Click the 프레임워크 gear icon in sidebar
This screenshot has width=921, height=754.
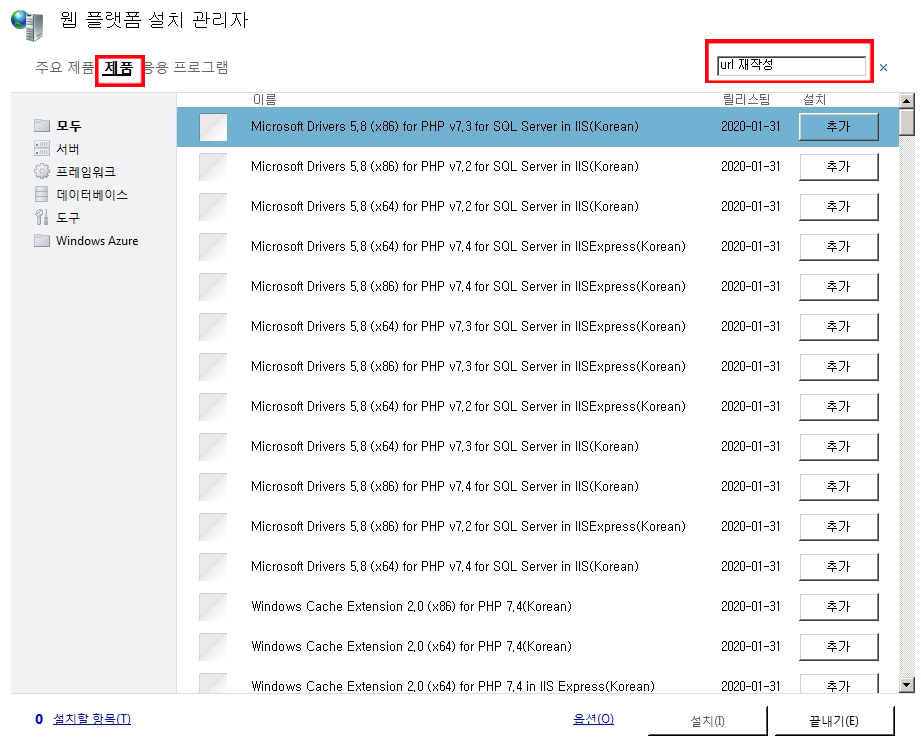42,171
